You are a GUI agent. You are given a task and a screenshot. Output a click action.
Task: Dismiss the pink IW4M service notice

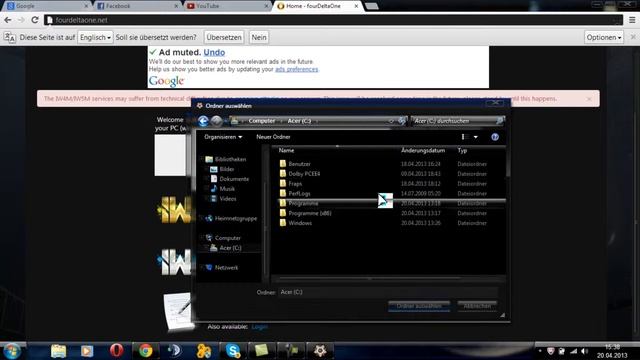coord(589,99)
